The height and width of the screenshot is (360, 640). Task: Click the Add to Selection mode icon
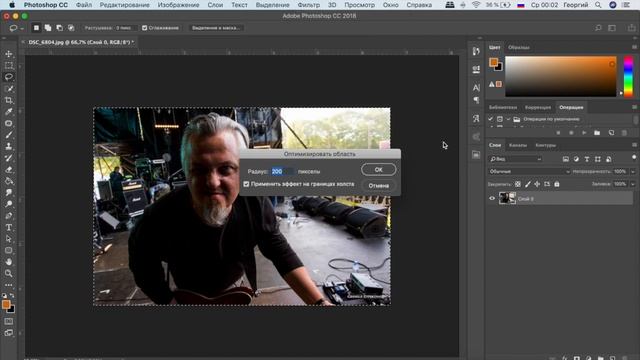[48, 28]
